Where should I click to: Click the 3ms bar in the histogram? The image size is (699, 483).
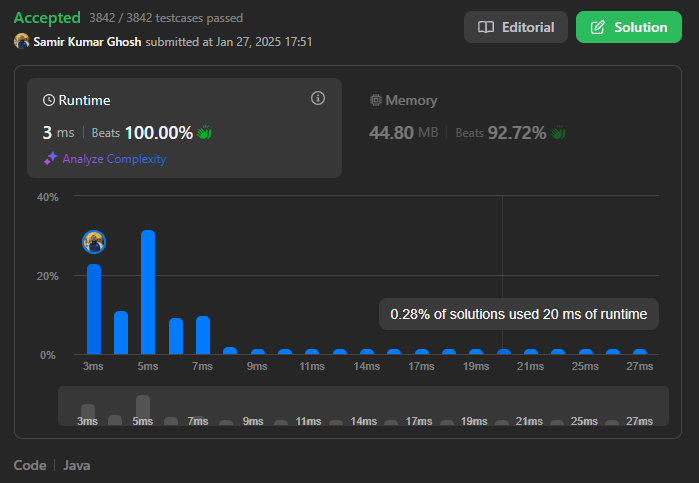click(94, 308)
